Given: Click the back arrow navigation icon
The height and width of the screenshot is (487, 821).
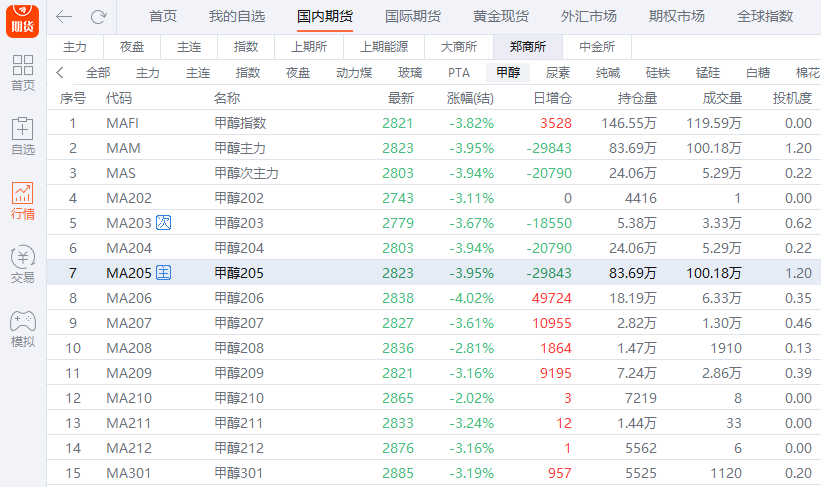Looking at the screenshot, I should click(64, 17).
